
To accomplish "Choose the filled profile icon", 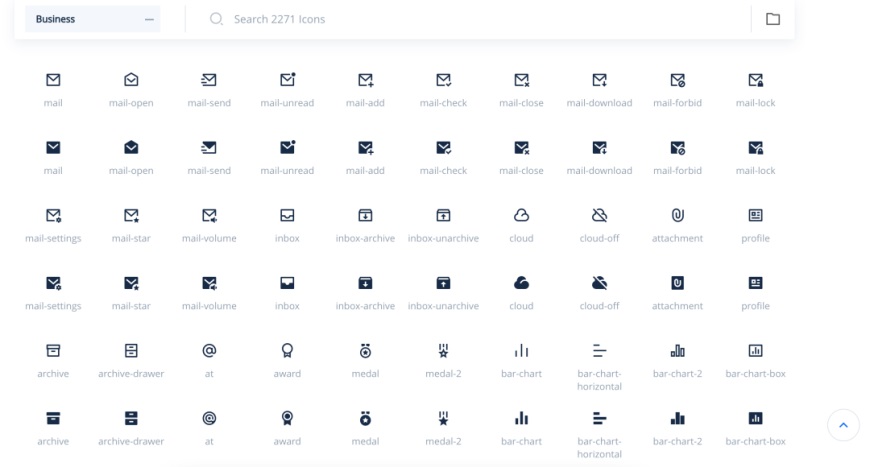I will tap(755, 283).
